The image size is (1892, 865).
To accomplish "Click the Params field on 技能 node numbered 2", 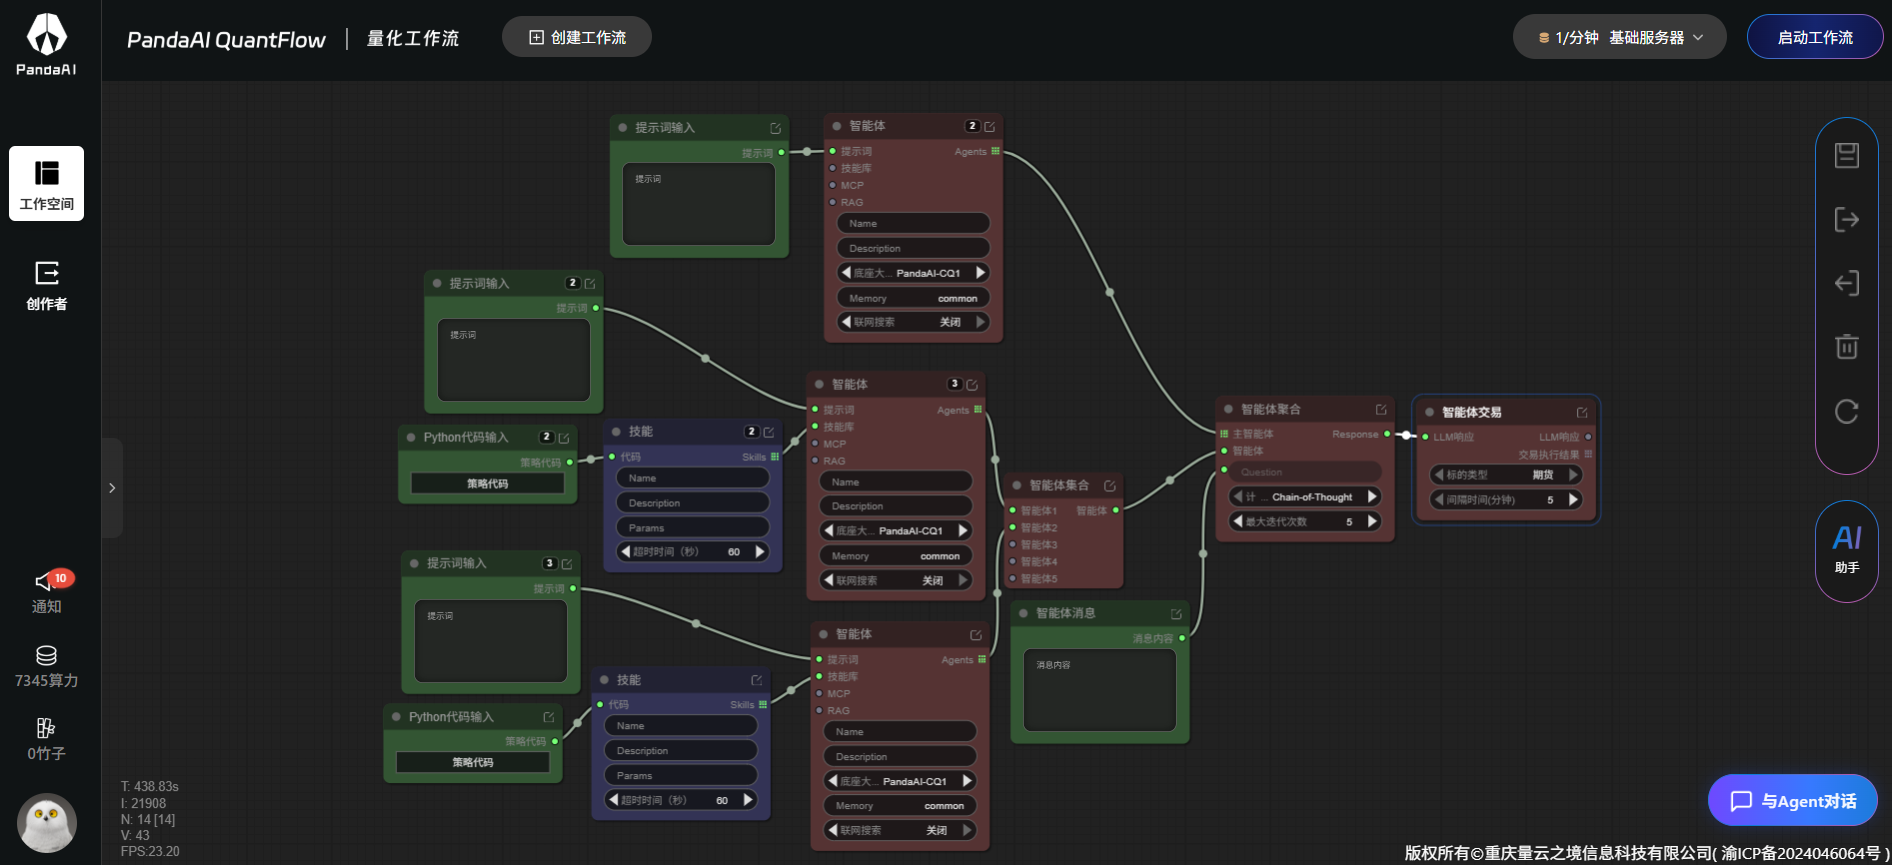I will [693, 527].
